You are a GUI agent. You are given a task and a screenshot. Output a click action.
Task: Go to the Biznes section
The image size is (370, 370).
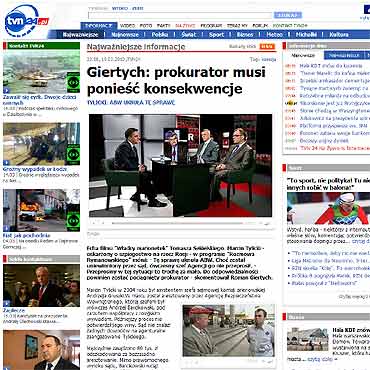point(245,35)
